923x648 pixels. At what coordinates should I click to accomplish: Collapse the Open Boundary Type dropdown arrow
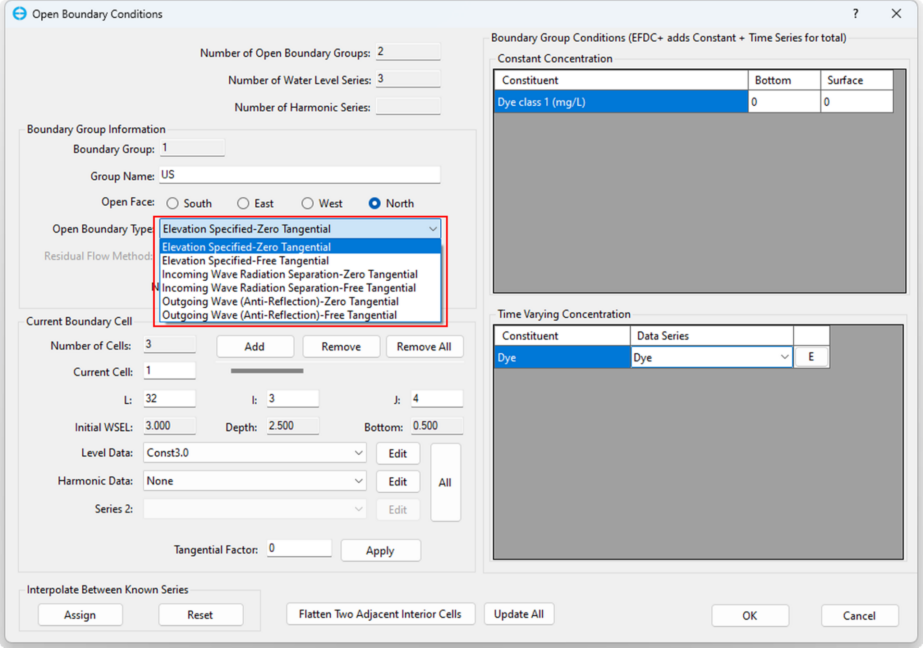coord(432,229)
